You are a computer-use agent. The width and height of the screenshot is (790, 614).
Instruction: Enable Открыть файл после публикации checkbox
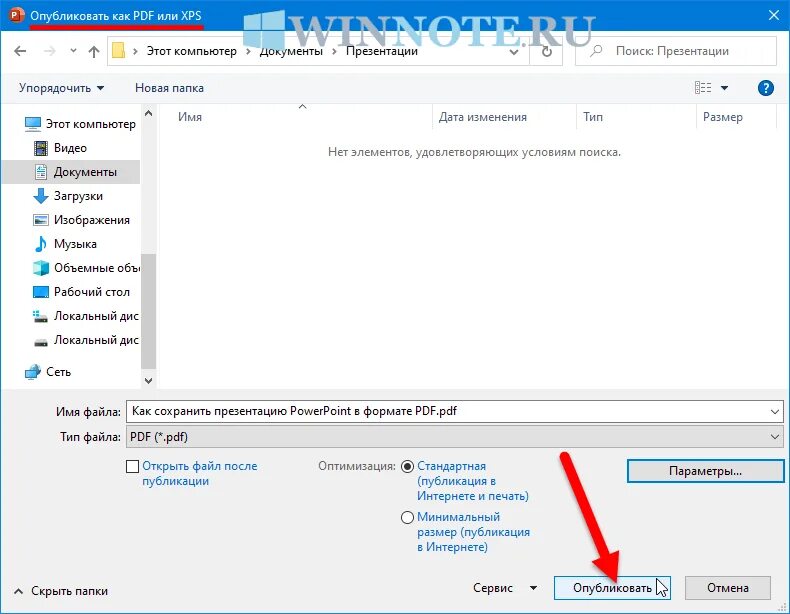[133, 466]
